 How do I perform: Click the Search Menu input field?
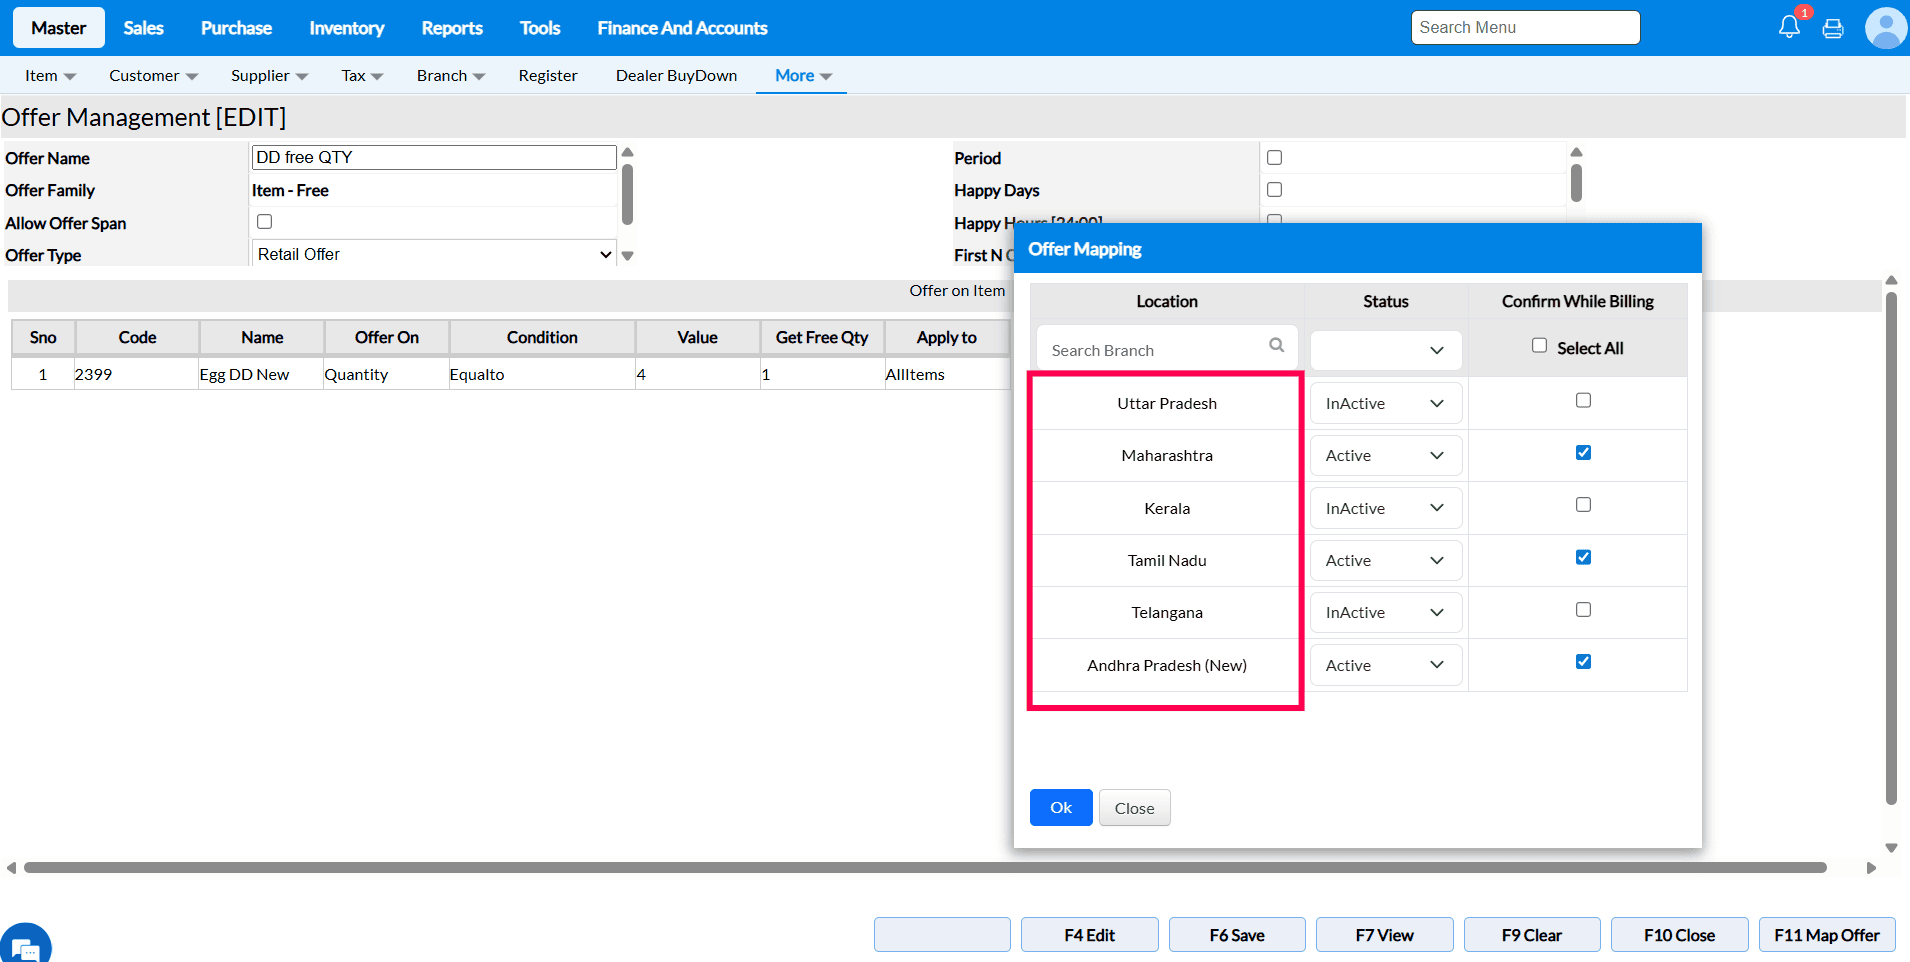1525,28
